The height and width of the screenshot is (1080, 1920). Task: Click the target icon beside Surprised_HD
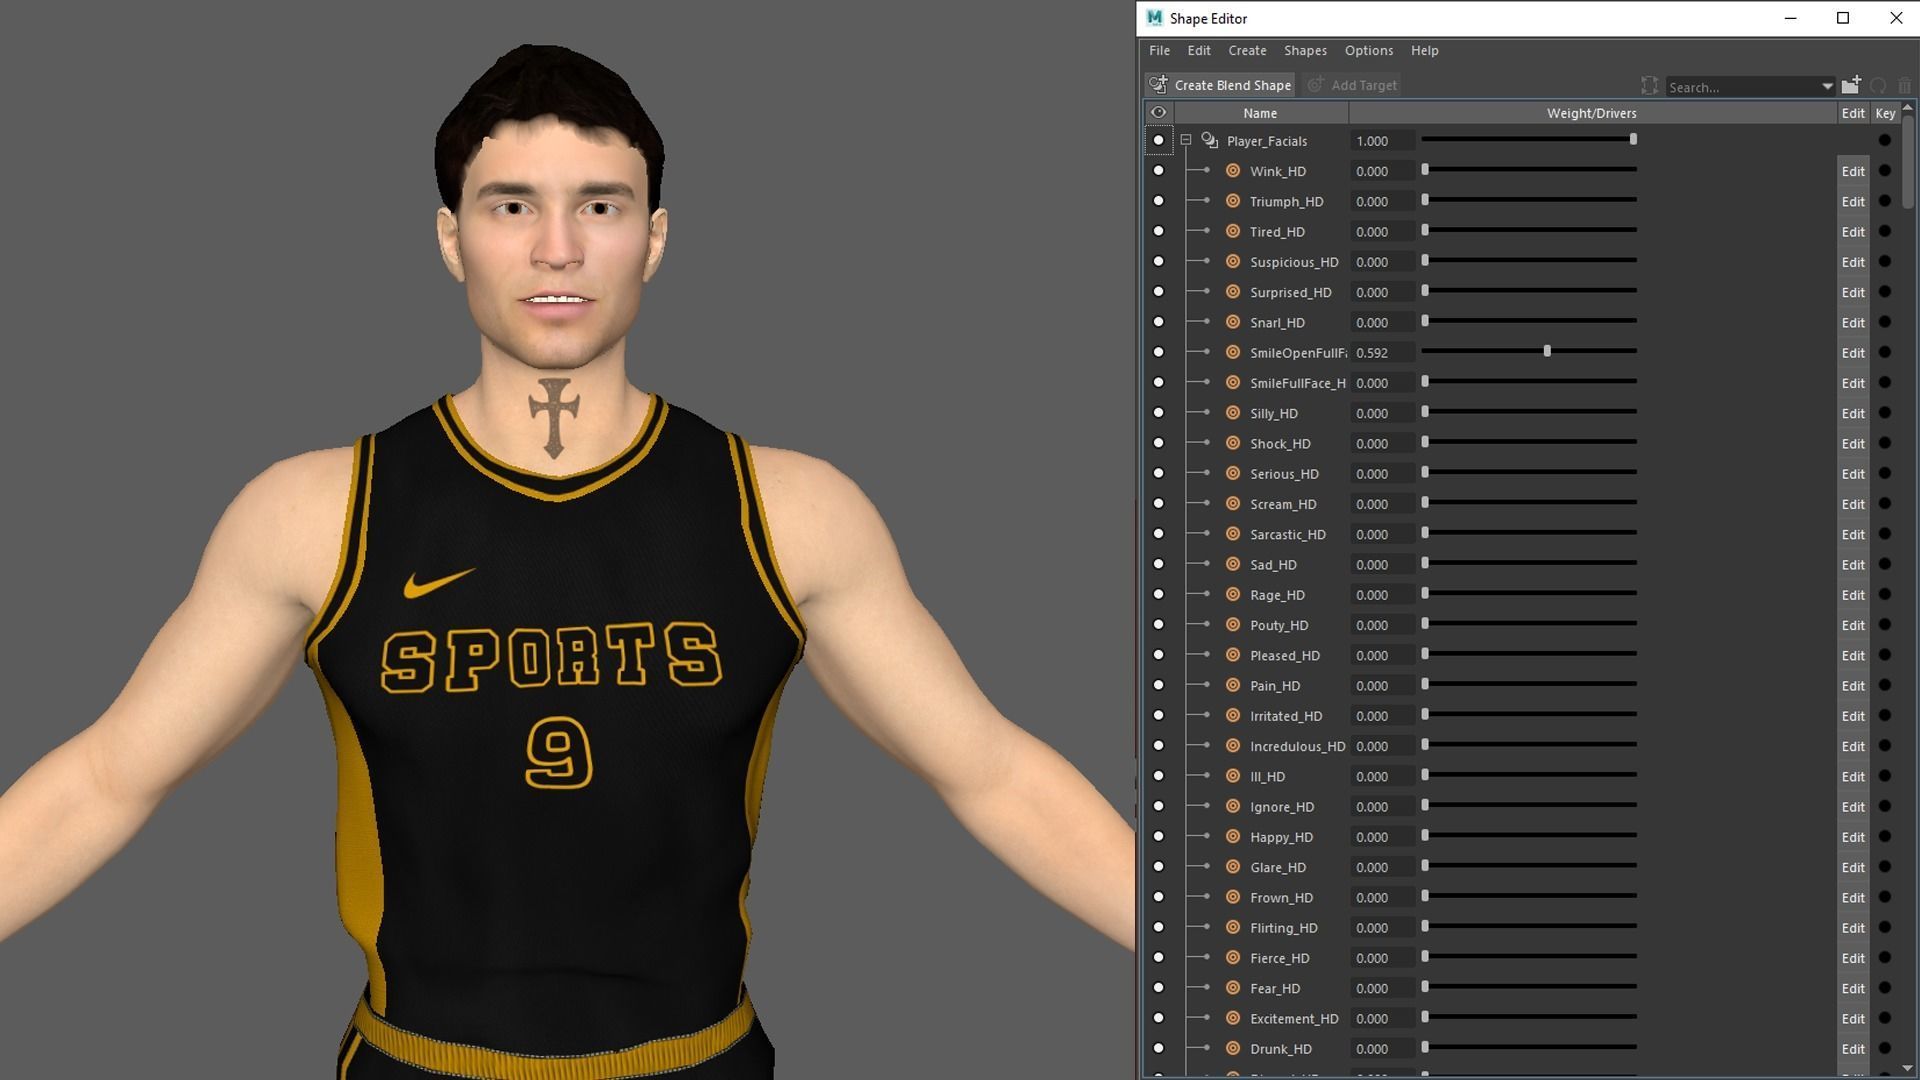tap(1233, 292)
